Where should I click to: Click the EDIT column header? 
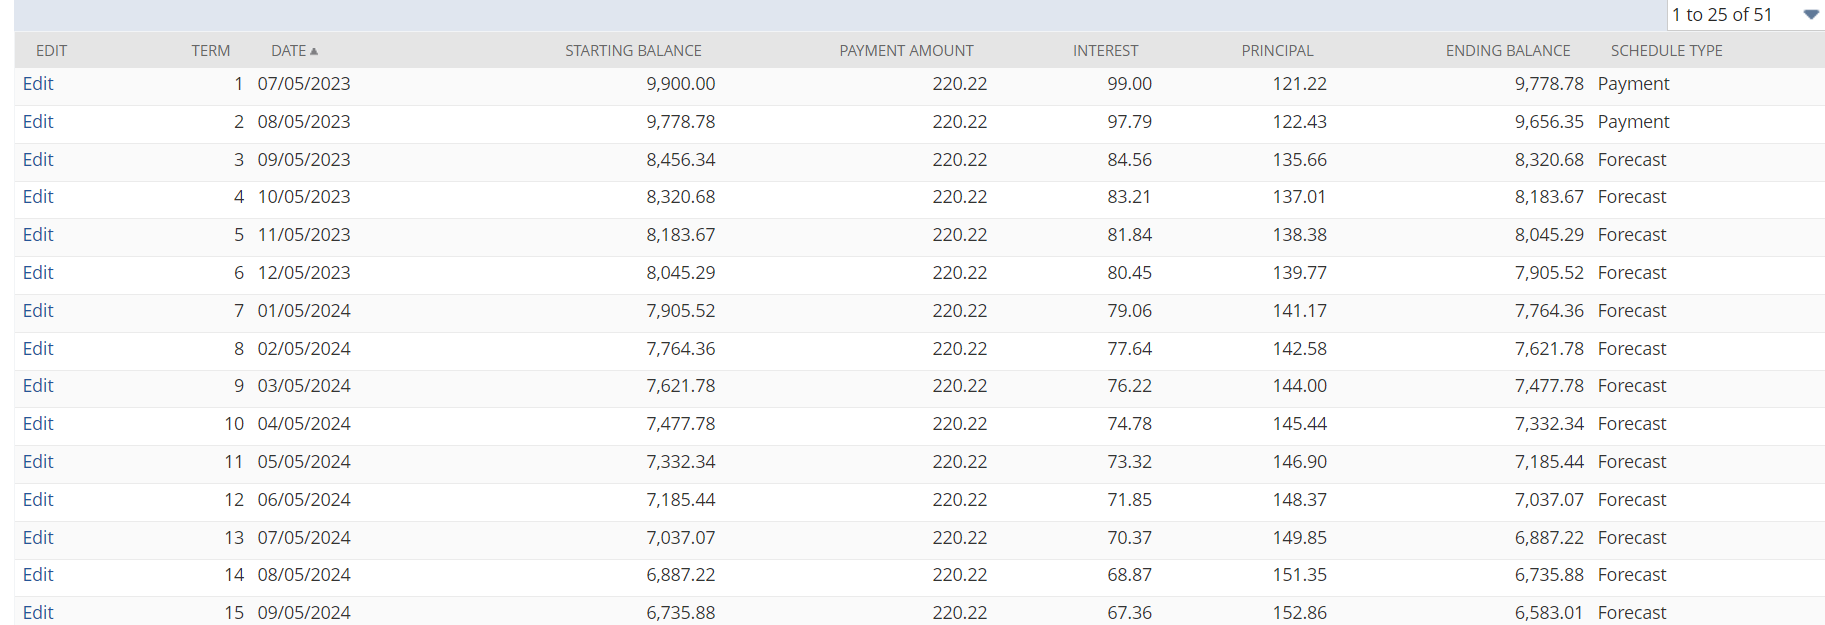tap(51, 51)
